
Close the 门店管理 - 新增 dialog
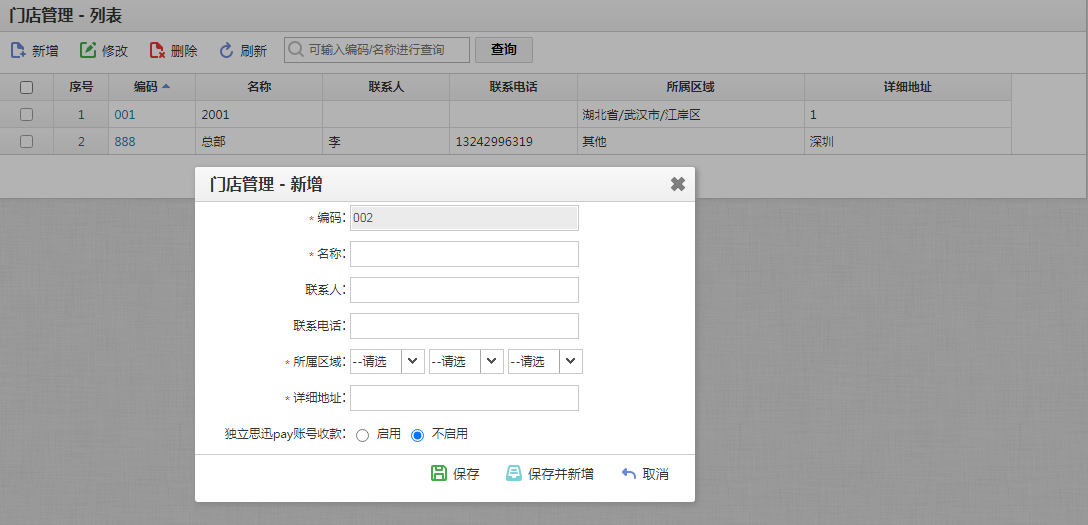pos(678,184)
